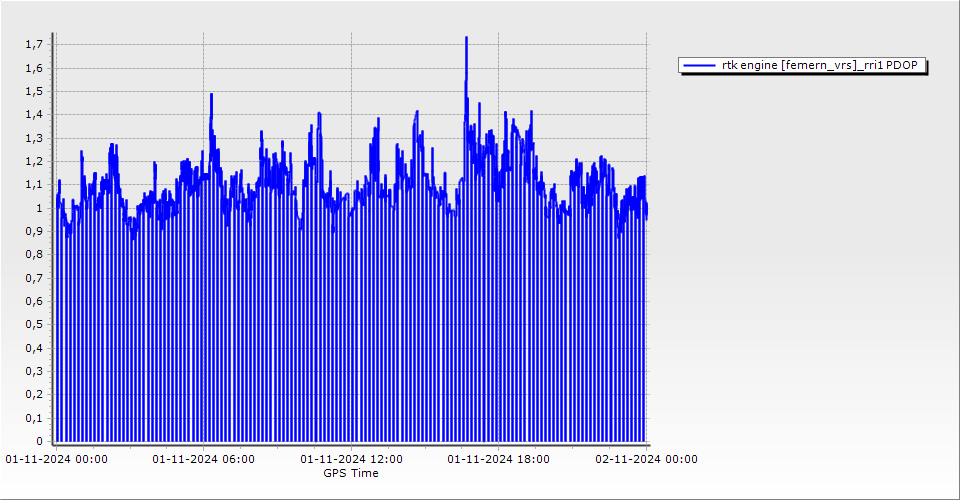This screenshot has height=500, width=960.
Task: Click the blue line sample in legend
Action: [x=699, y=65]
